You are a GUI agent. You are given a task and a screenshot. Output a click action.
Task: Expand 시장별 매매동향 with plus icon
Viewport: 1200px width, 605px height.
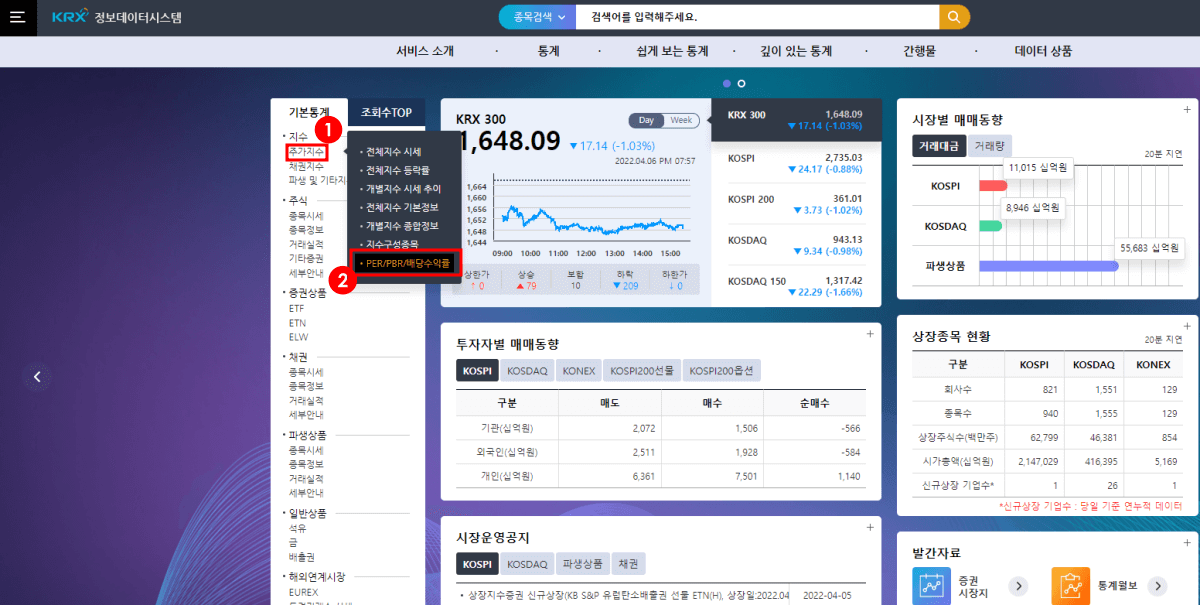[1187, 110]
